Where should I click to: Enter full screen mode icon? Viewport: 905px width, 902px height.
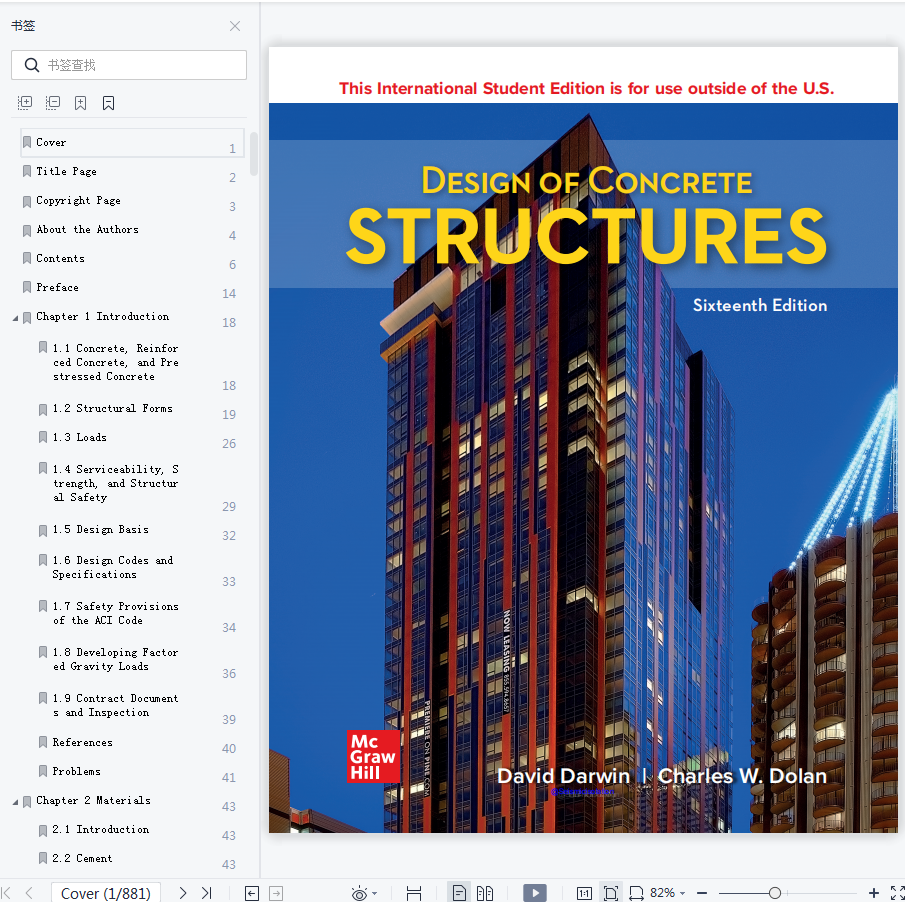[897, 893]
